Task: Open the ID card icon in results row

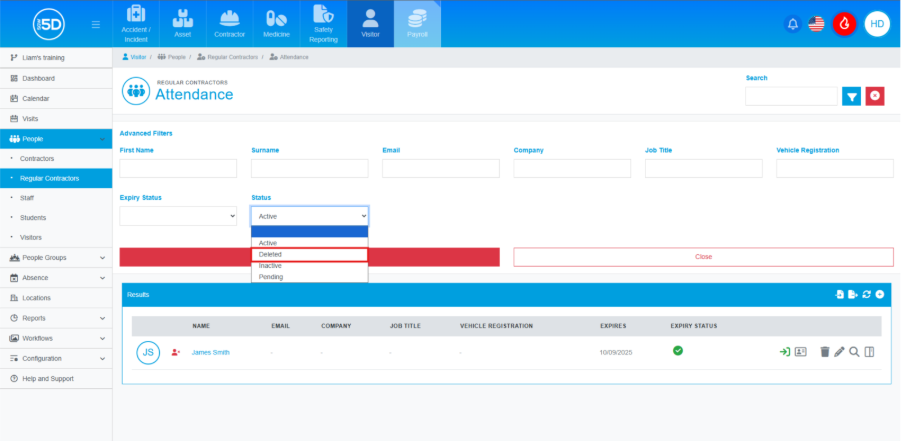Action: (x=800, y=352)
